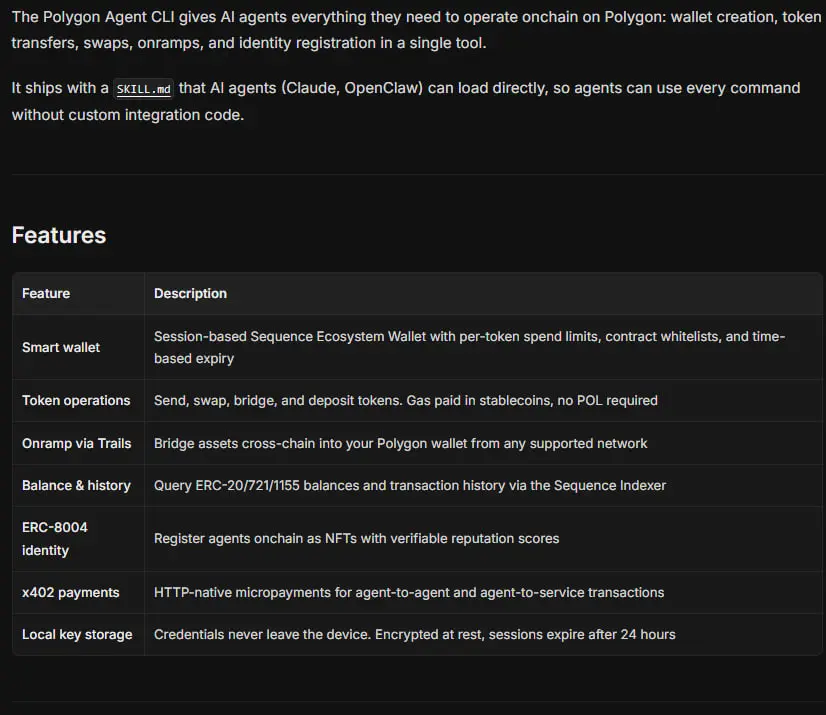Select the Smart wallet feature cell
This screenshot has width=826, height=715.
[61, 347]
